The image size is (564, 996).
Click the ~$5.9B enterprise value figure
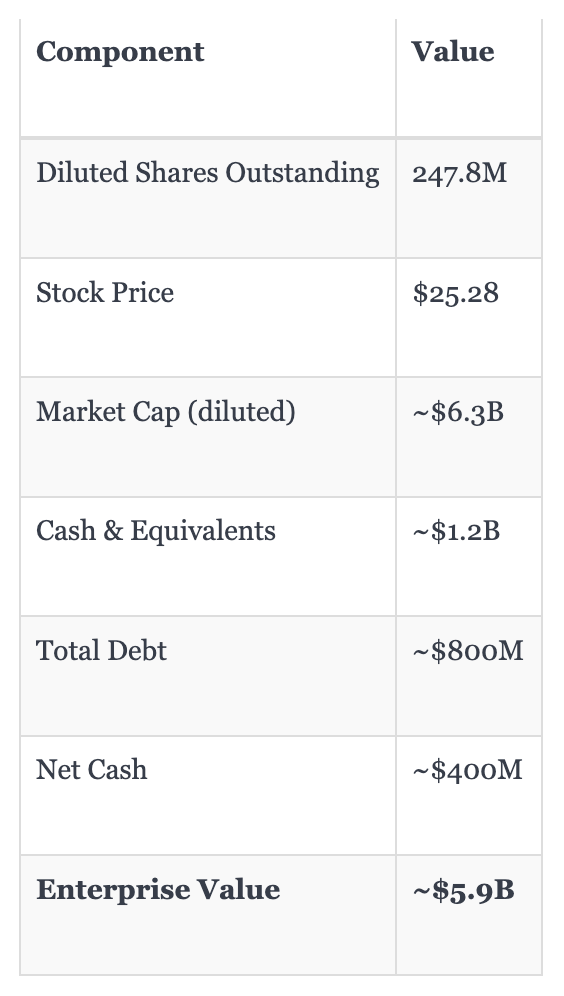pos(463,890)
